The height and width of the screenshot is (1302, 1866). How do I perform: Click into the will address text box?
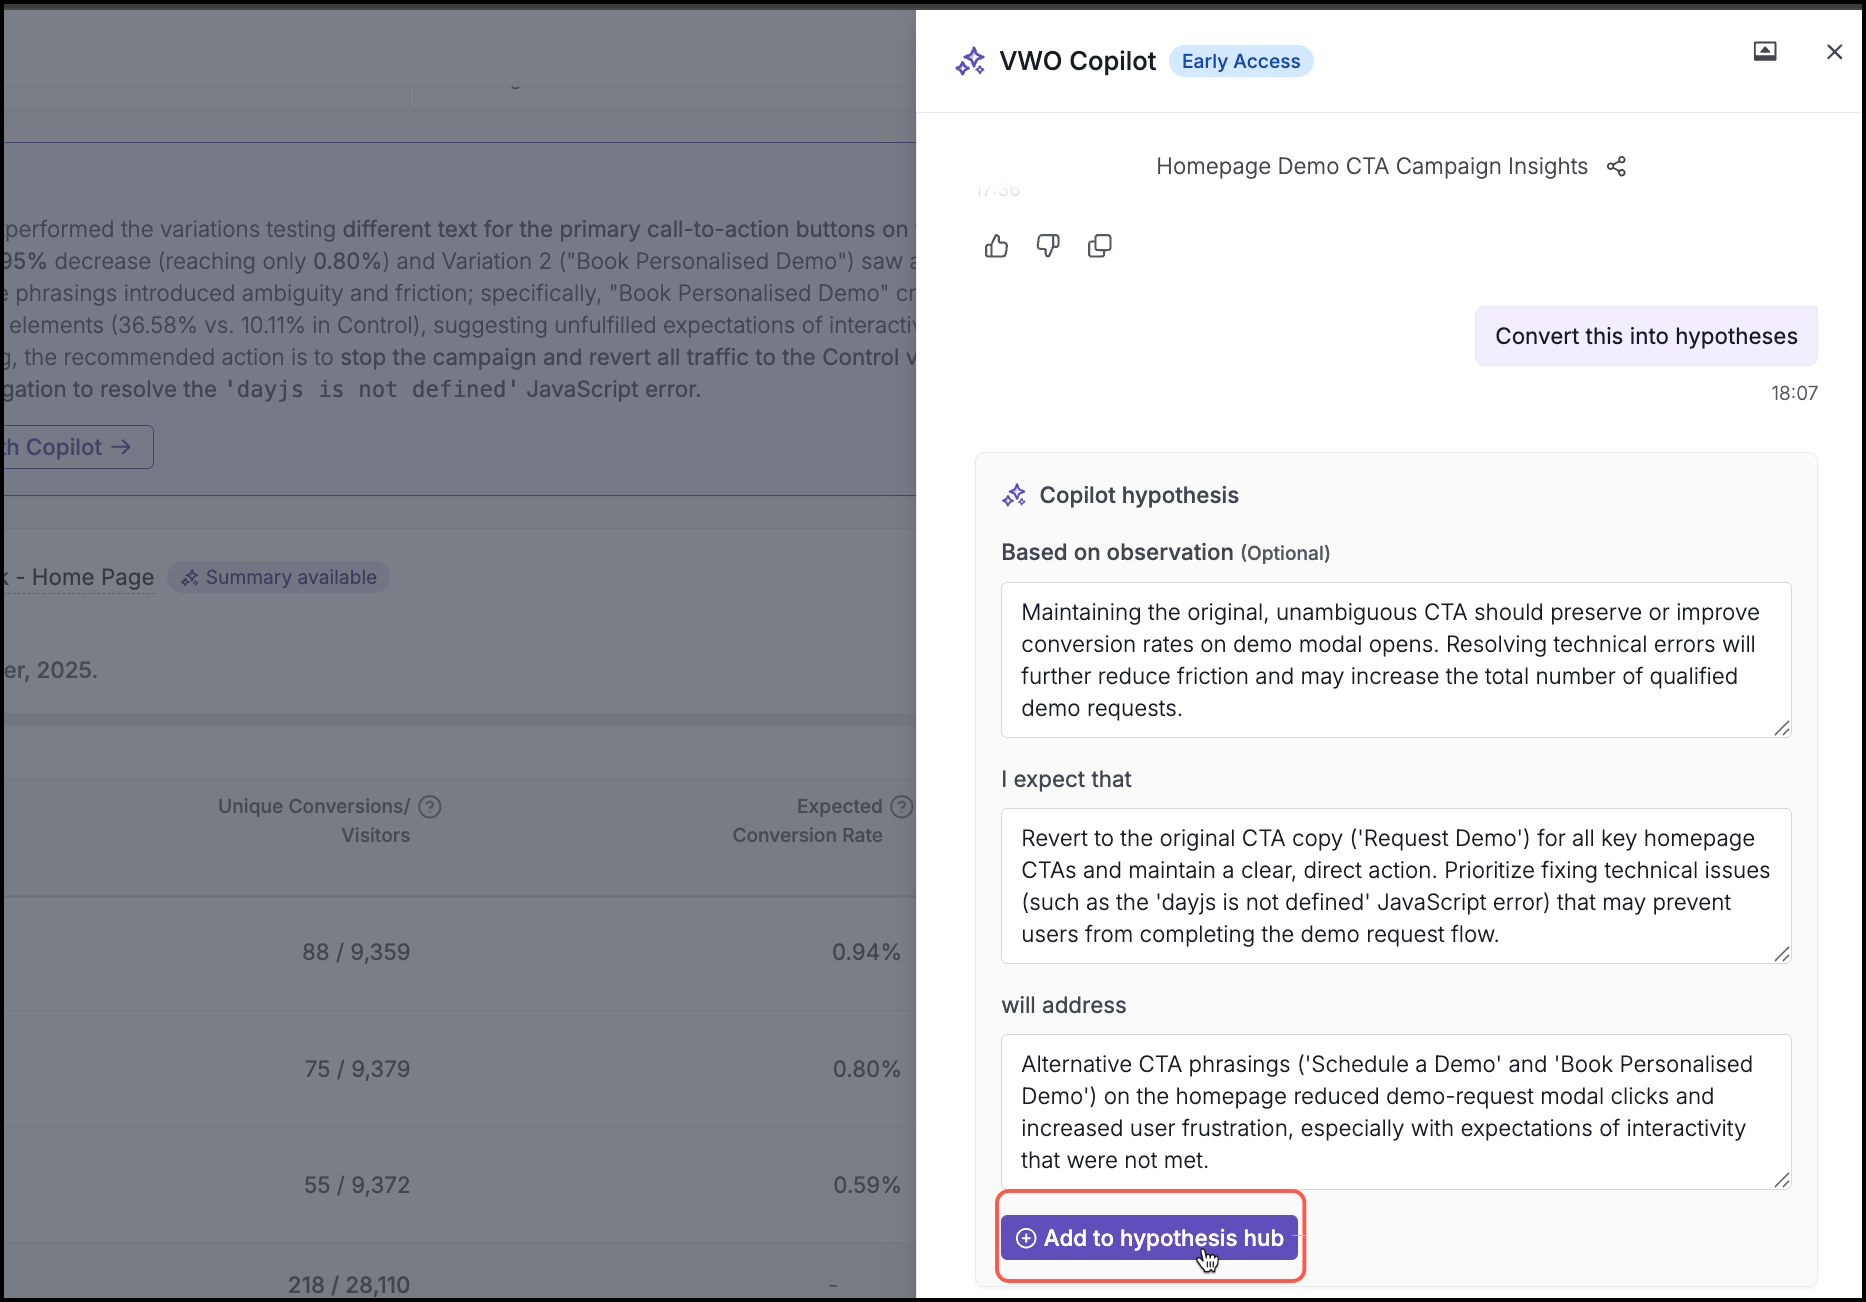tap(1395, 1112)
